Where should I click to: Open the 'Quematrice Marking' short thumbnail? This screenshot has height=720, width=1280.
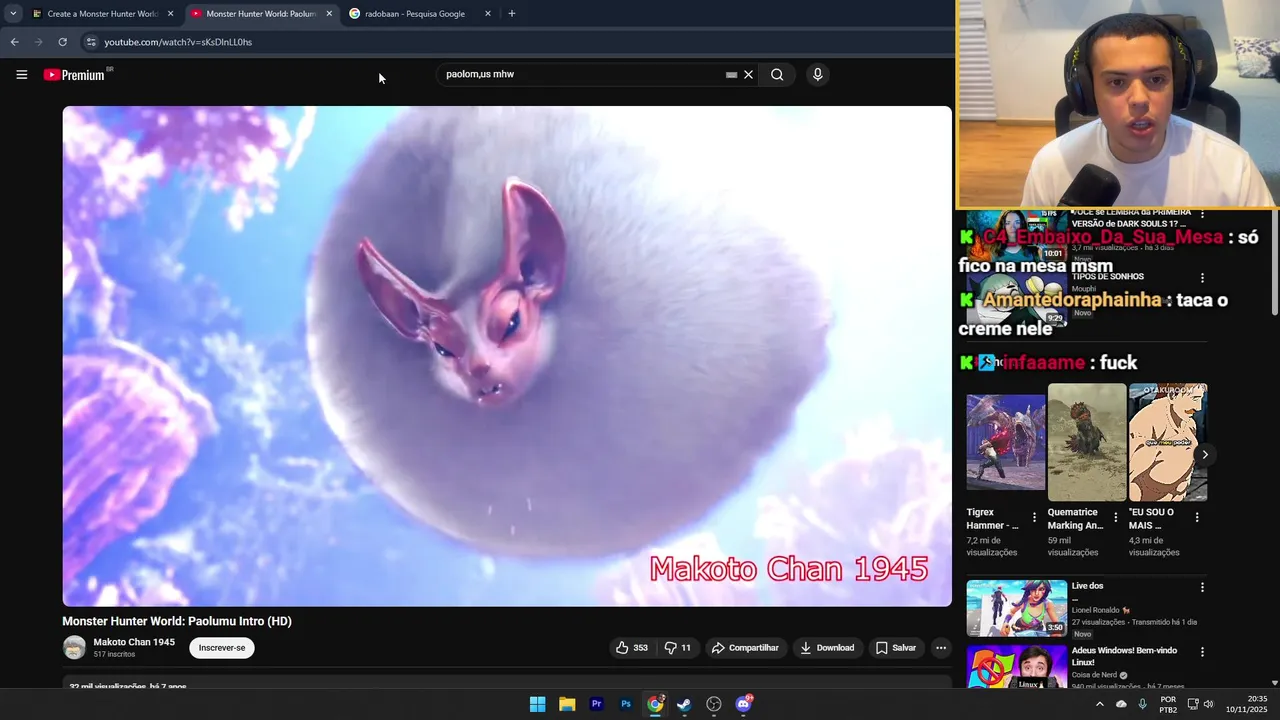point(1087,442)
